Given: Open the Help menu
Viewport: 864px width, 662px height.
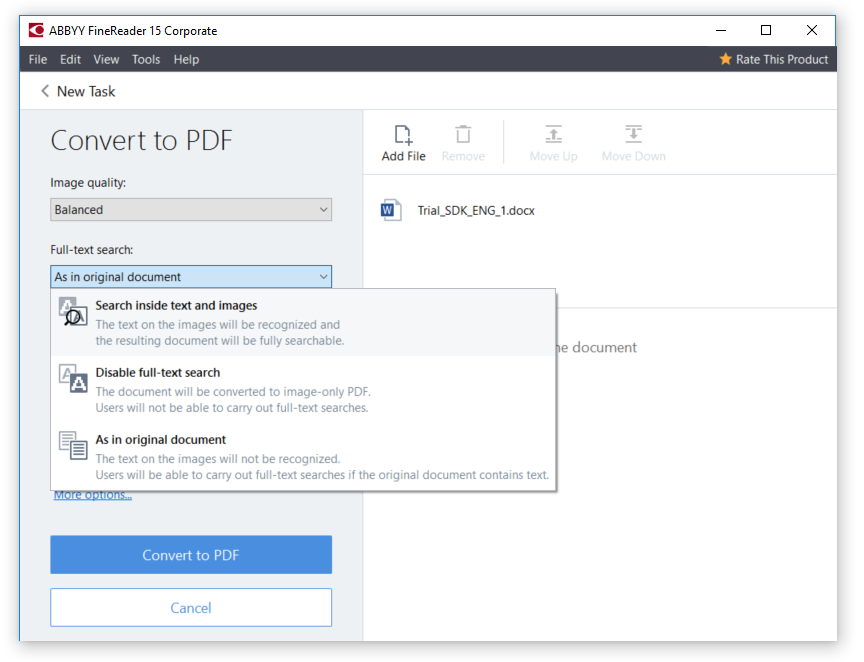Looking at the screenshot, I should pyautogui.click(x=186, y=60).
